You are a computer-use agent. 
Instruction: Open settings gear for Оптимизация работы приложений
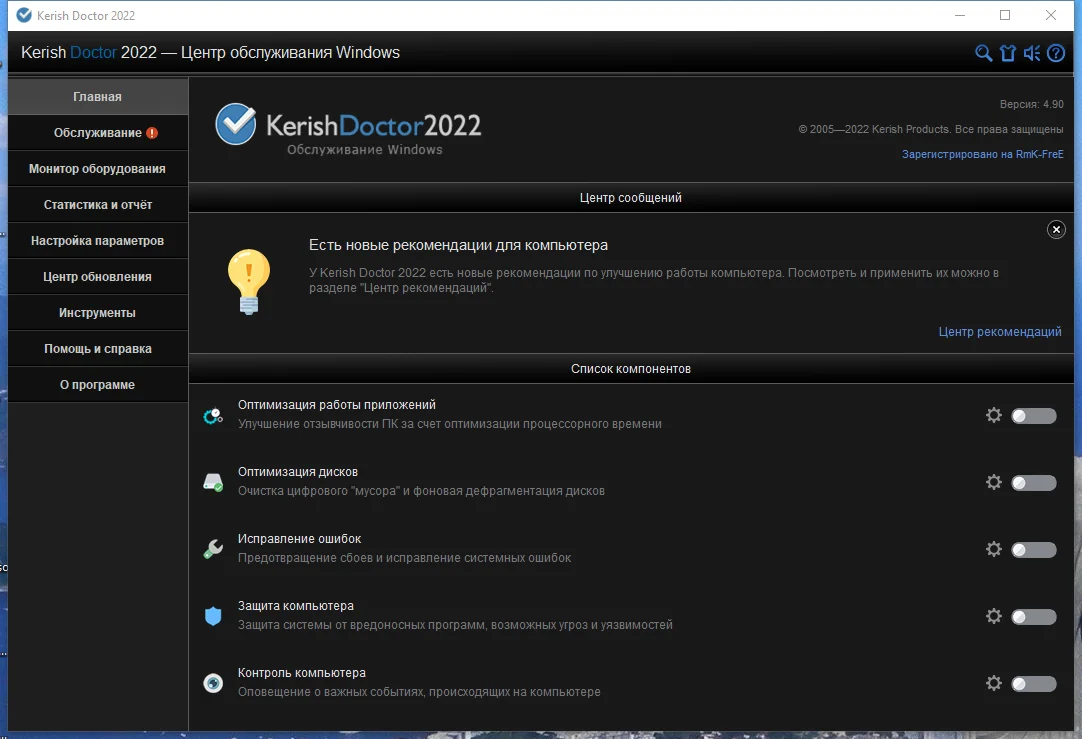tap(994, 415)
